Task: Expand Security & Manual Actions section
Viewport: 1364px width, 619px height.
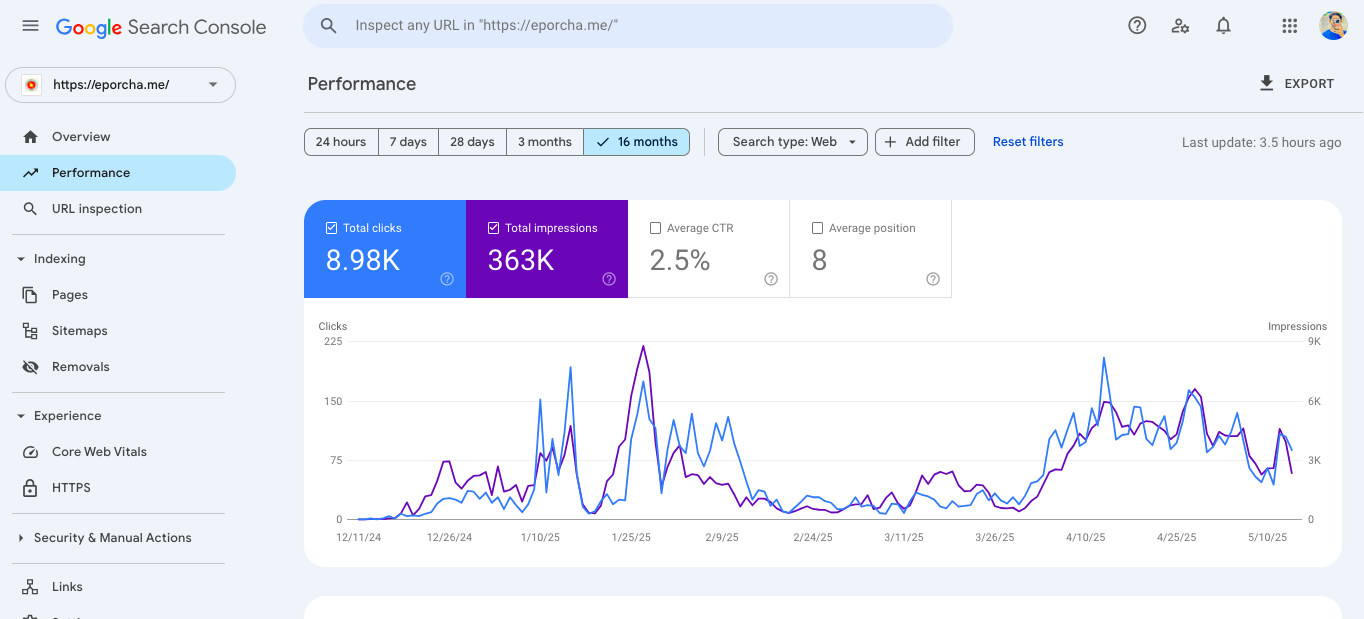Action: click(x=21, y=538)
